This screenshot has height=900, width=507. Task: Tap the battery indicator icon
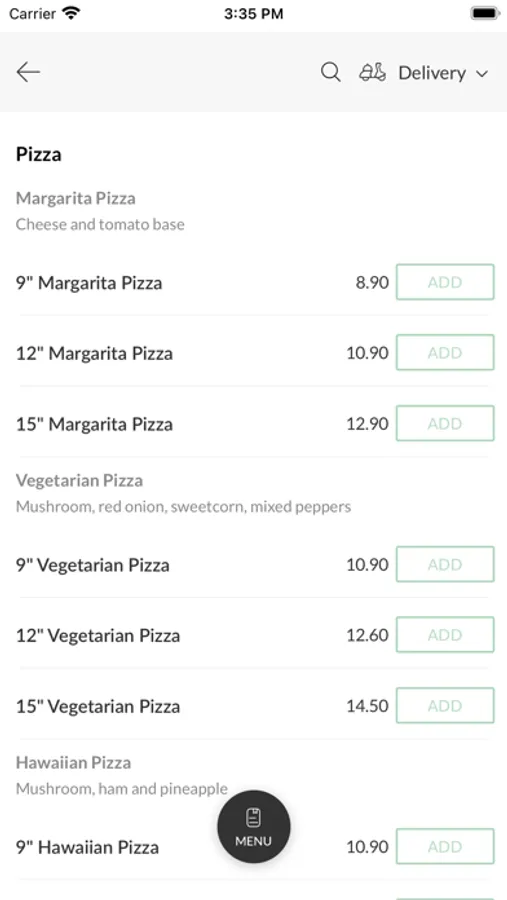point(485,13)
